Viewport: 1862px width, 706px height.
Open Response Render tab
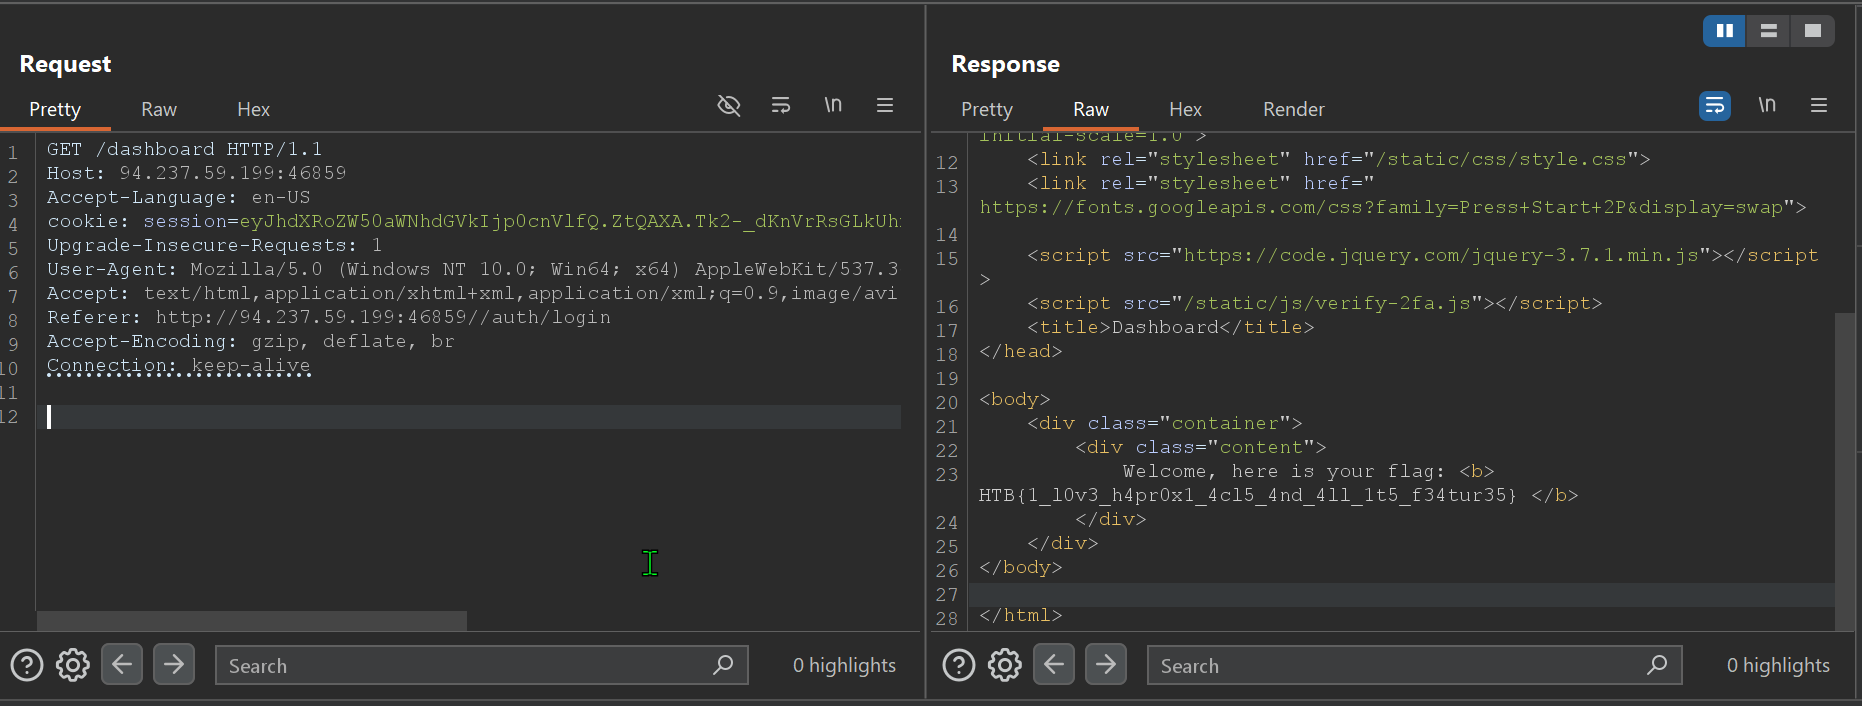coord(1294,109)
